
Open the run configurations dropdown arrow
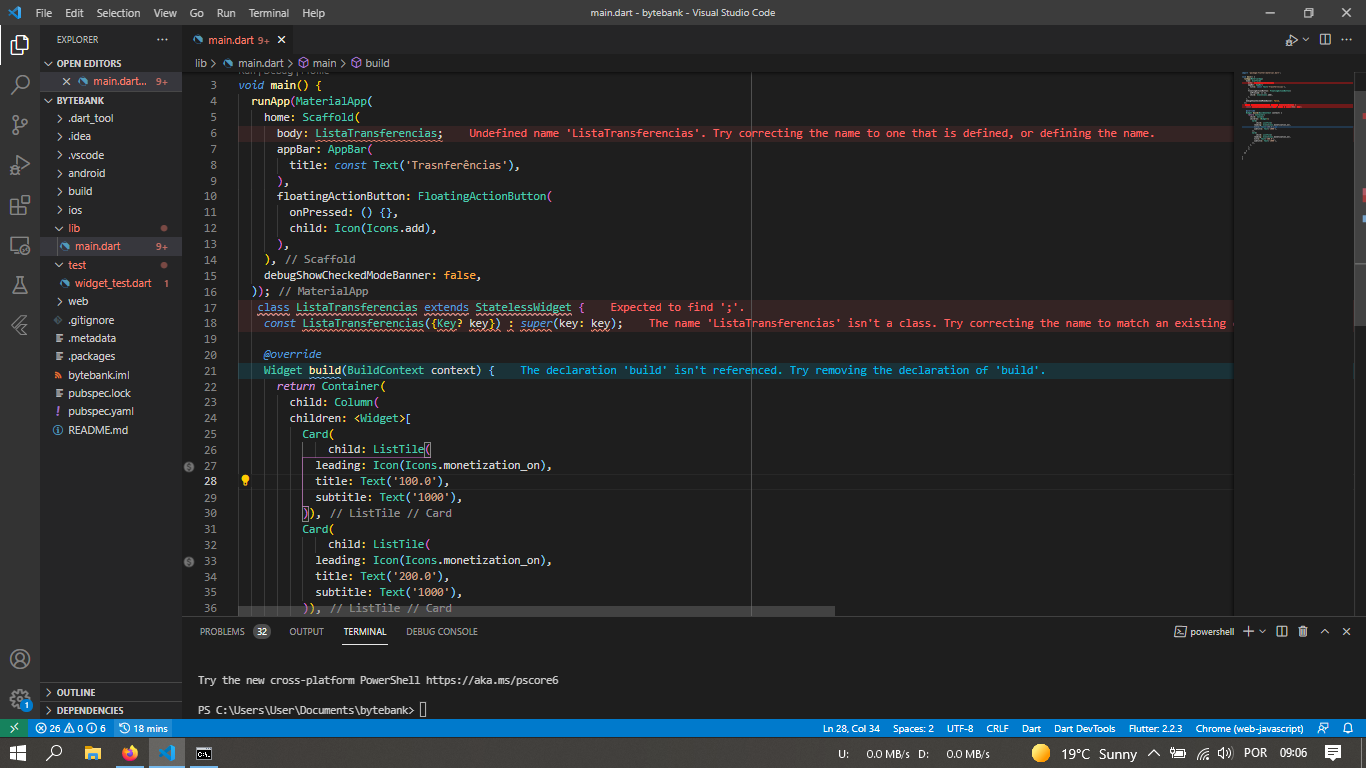pyautogui.click(x=1305, y=40)
